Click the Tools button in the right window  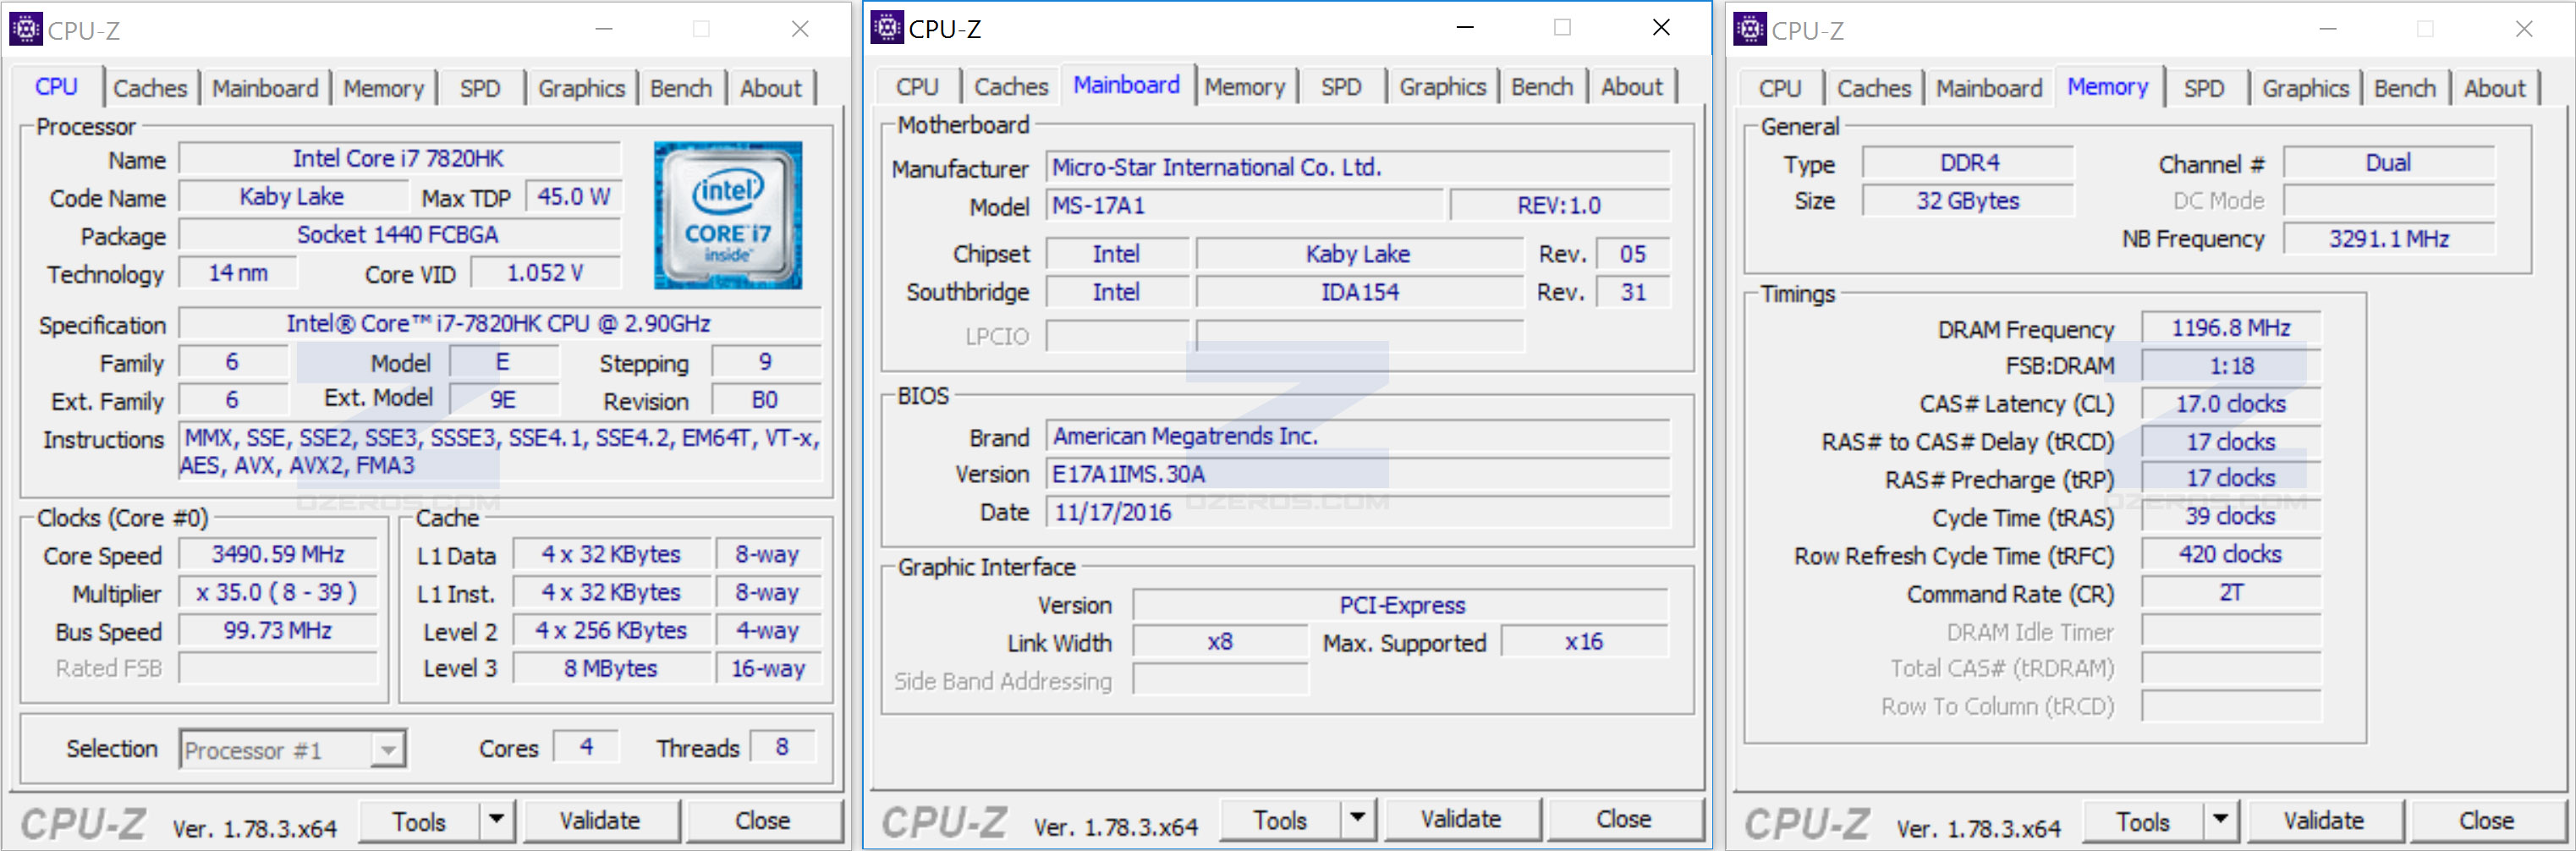2143,821
